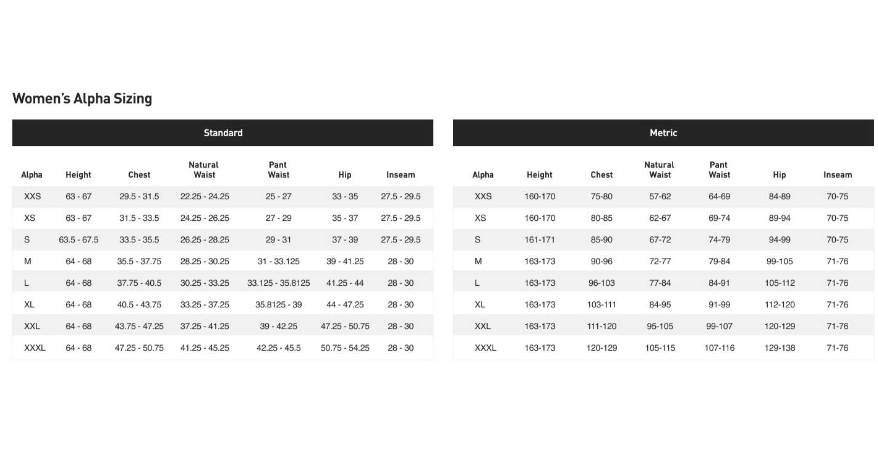Viewport: 878px width, 450px height.
Task: Click Chest column header in Metric table
Action: pos(601,175)
